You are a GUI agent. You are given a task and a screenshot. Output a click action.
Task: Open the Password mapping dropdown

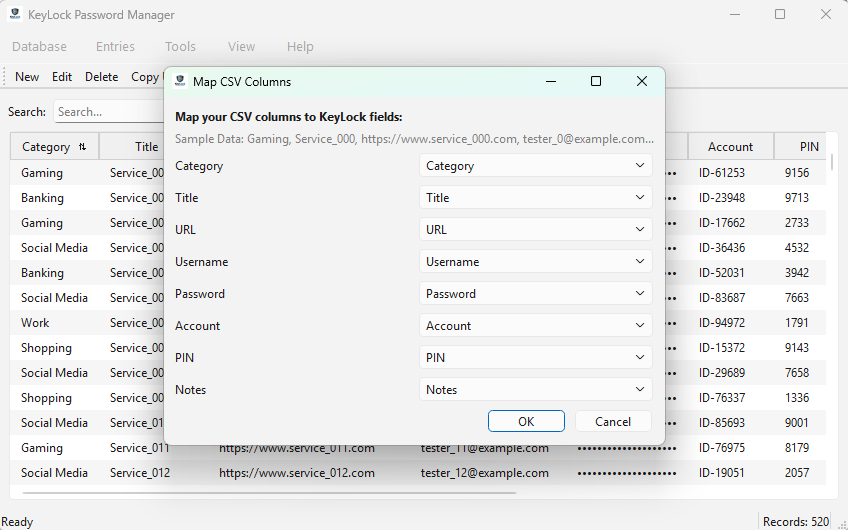click(x=535, y=294)
